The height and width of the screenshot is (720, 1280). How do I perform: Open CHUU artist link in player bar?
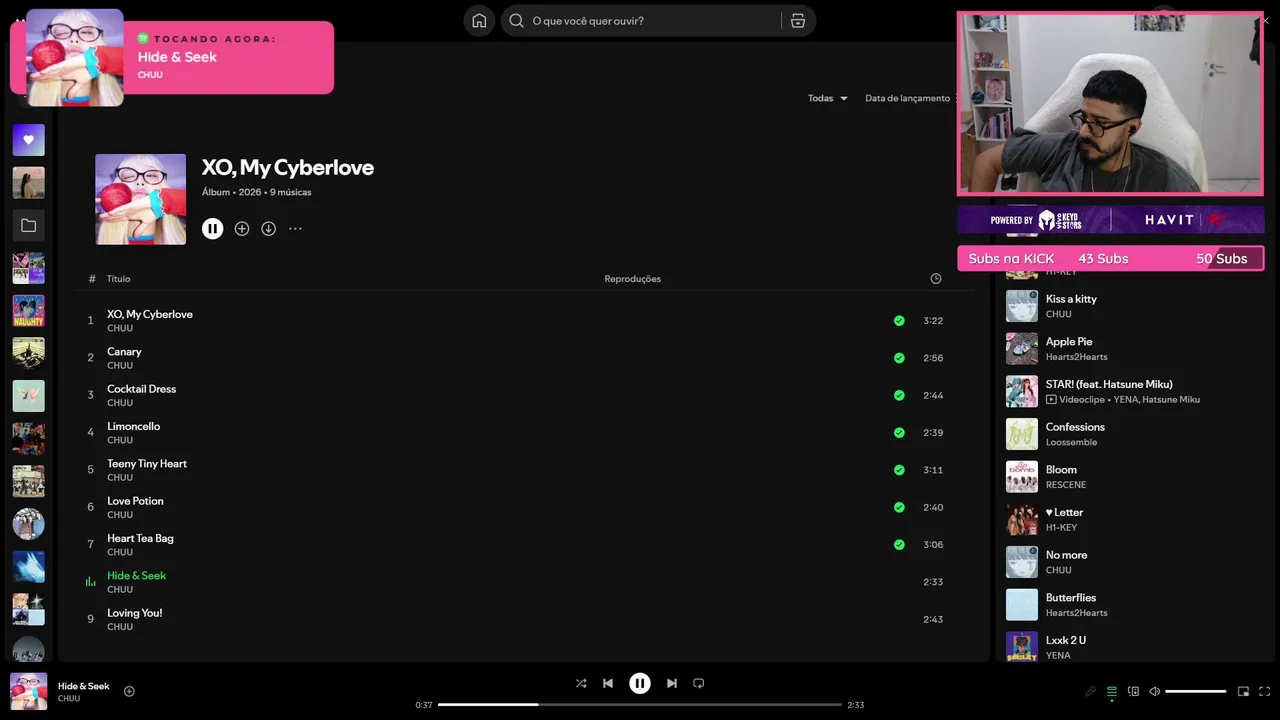pyautogui.click(x=69, y=699)
